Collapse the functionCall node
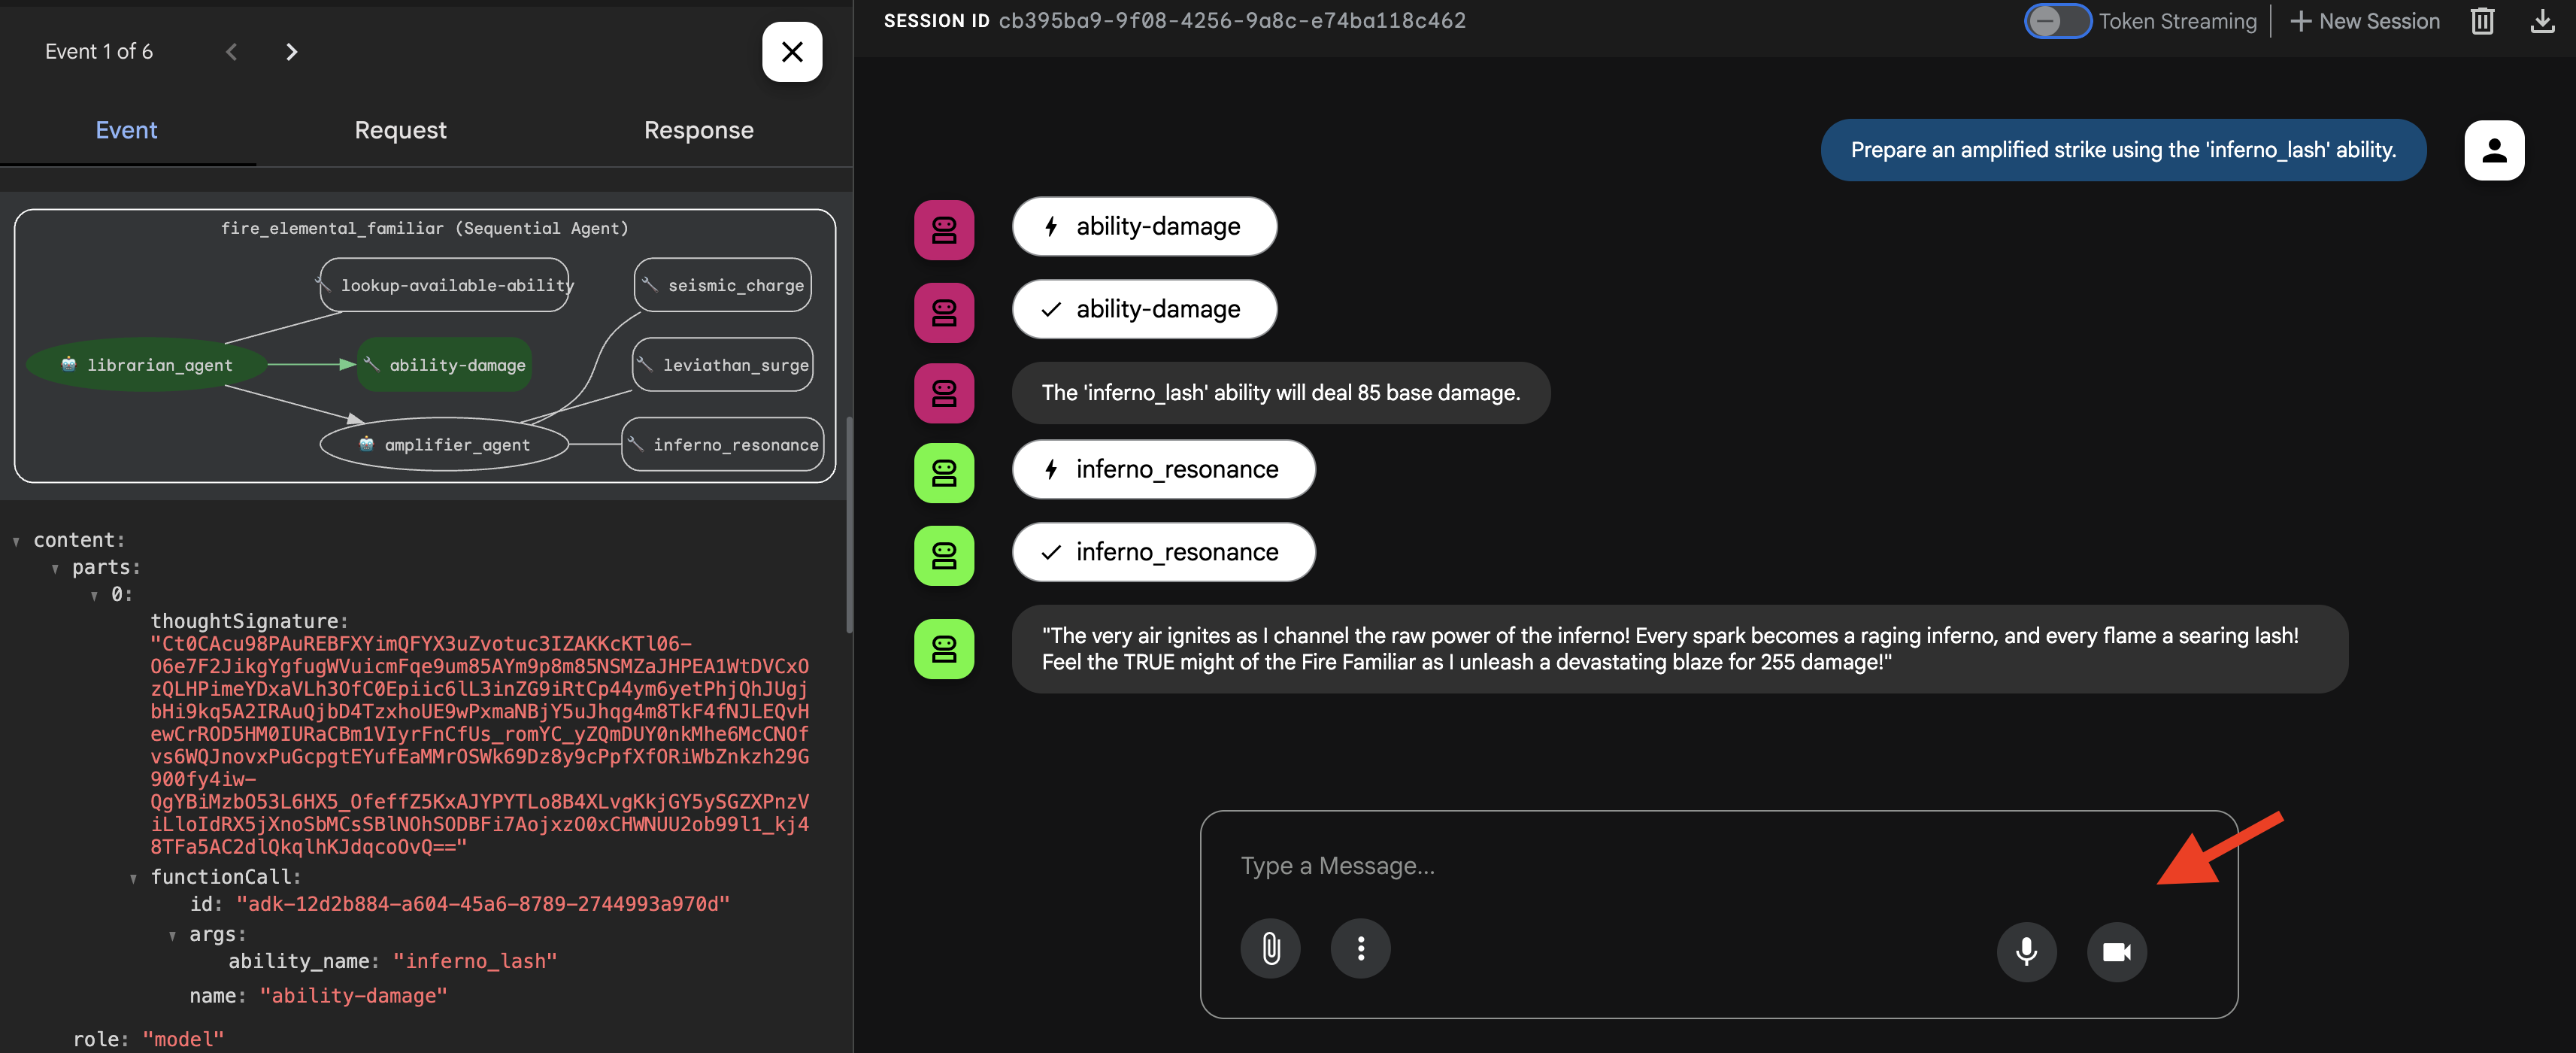Viewport: 2576px width, 1053px height. point(133,878)
